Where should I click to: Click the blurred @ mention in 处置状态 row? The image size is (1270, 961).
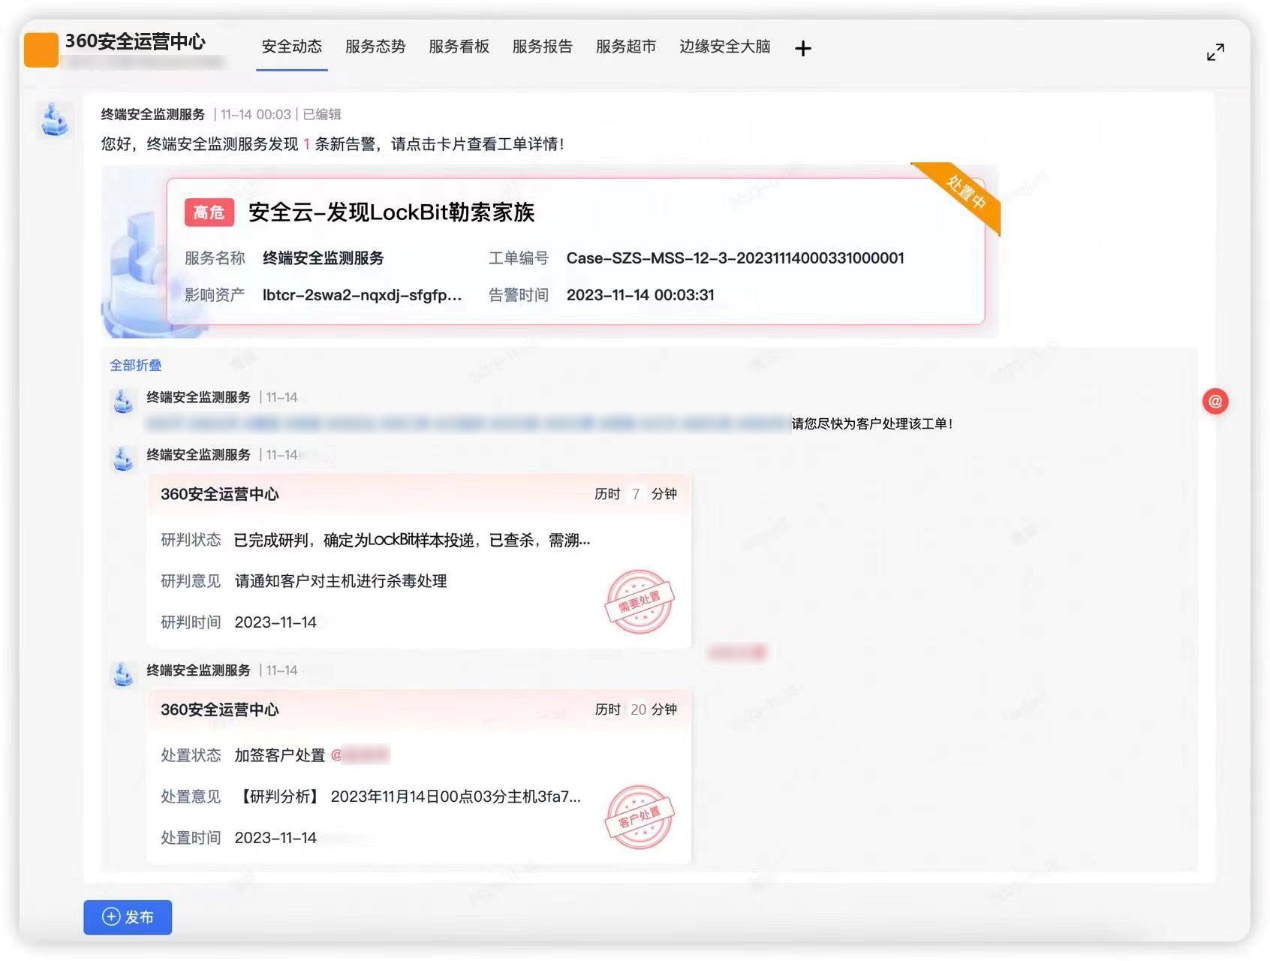click(x=360, y=755)
